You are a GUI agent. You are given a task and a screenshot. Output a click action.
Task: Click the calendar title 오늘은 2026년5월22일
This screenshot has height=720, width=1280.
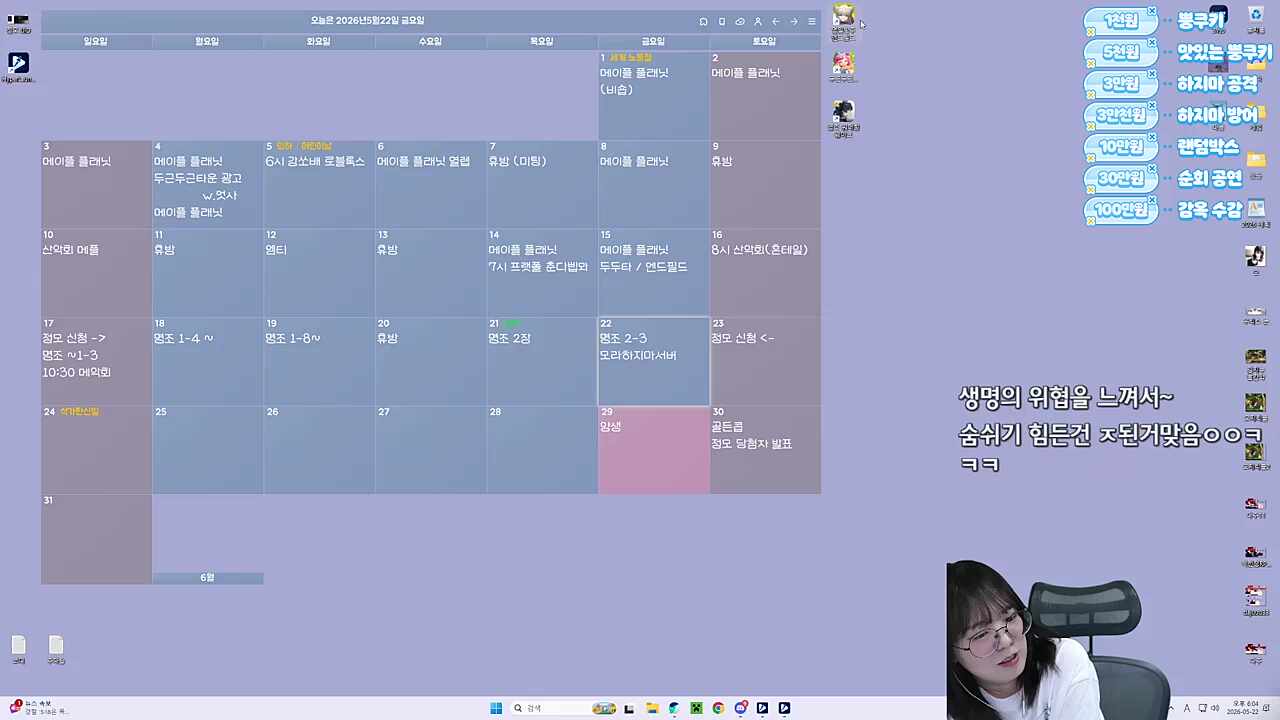[367, 21]
